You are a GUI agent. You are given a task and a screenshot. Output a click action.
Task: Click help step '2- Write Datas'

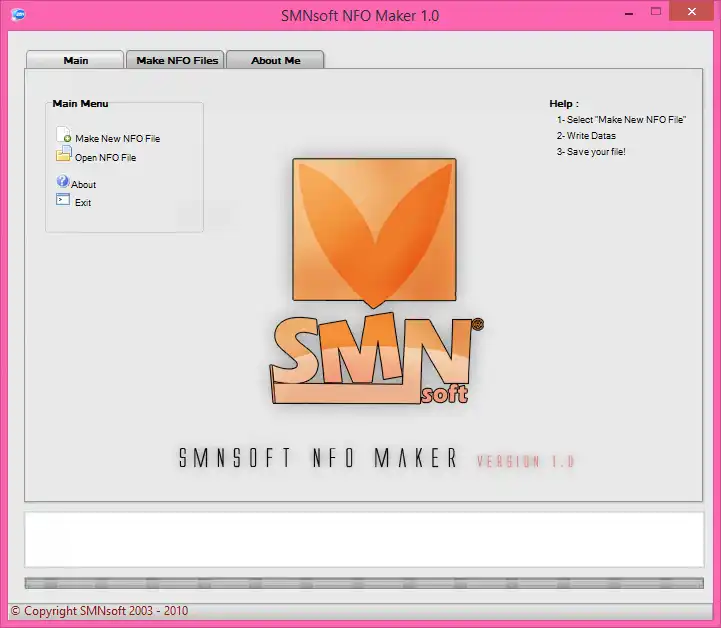[586, 136]
